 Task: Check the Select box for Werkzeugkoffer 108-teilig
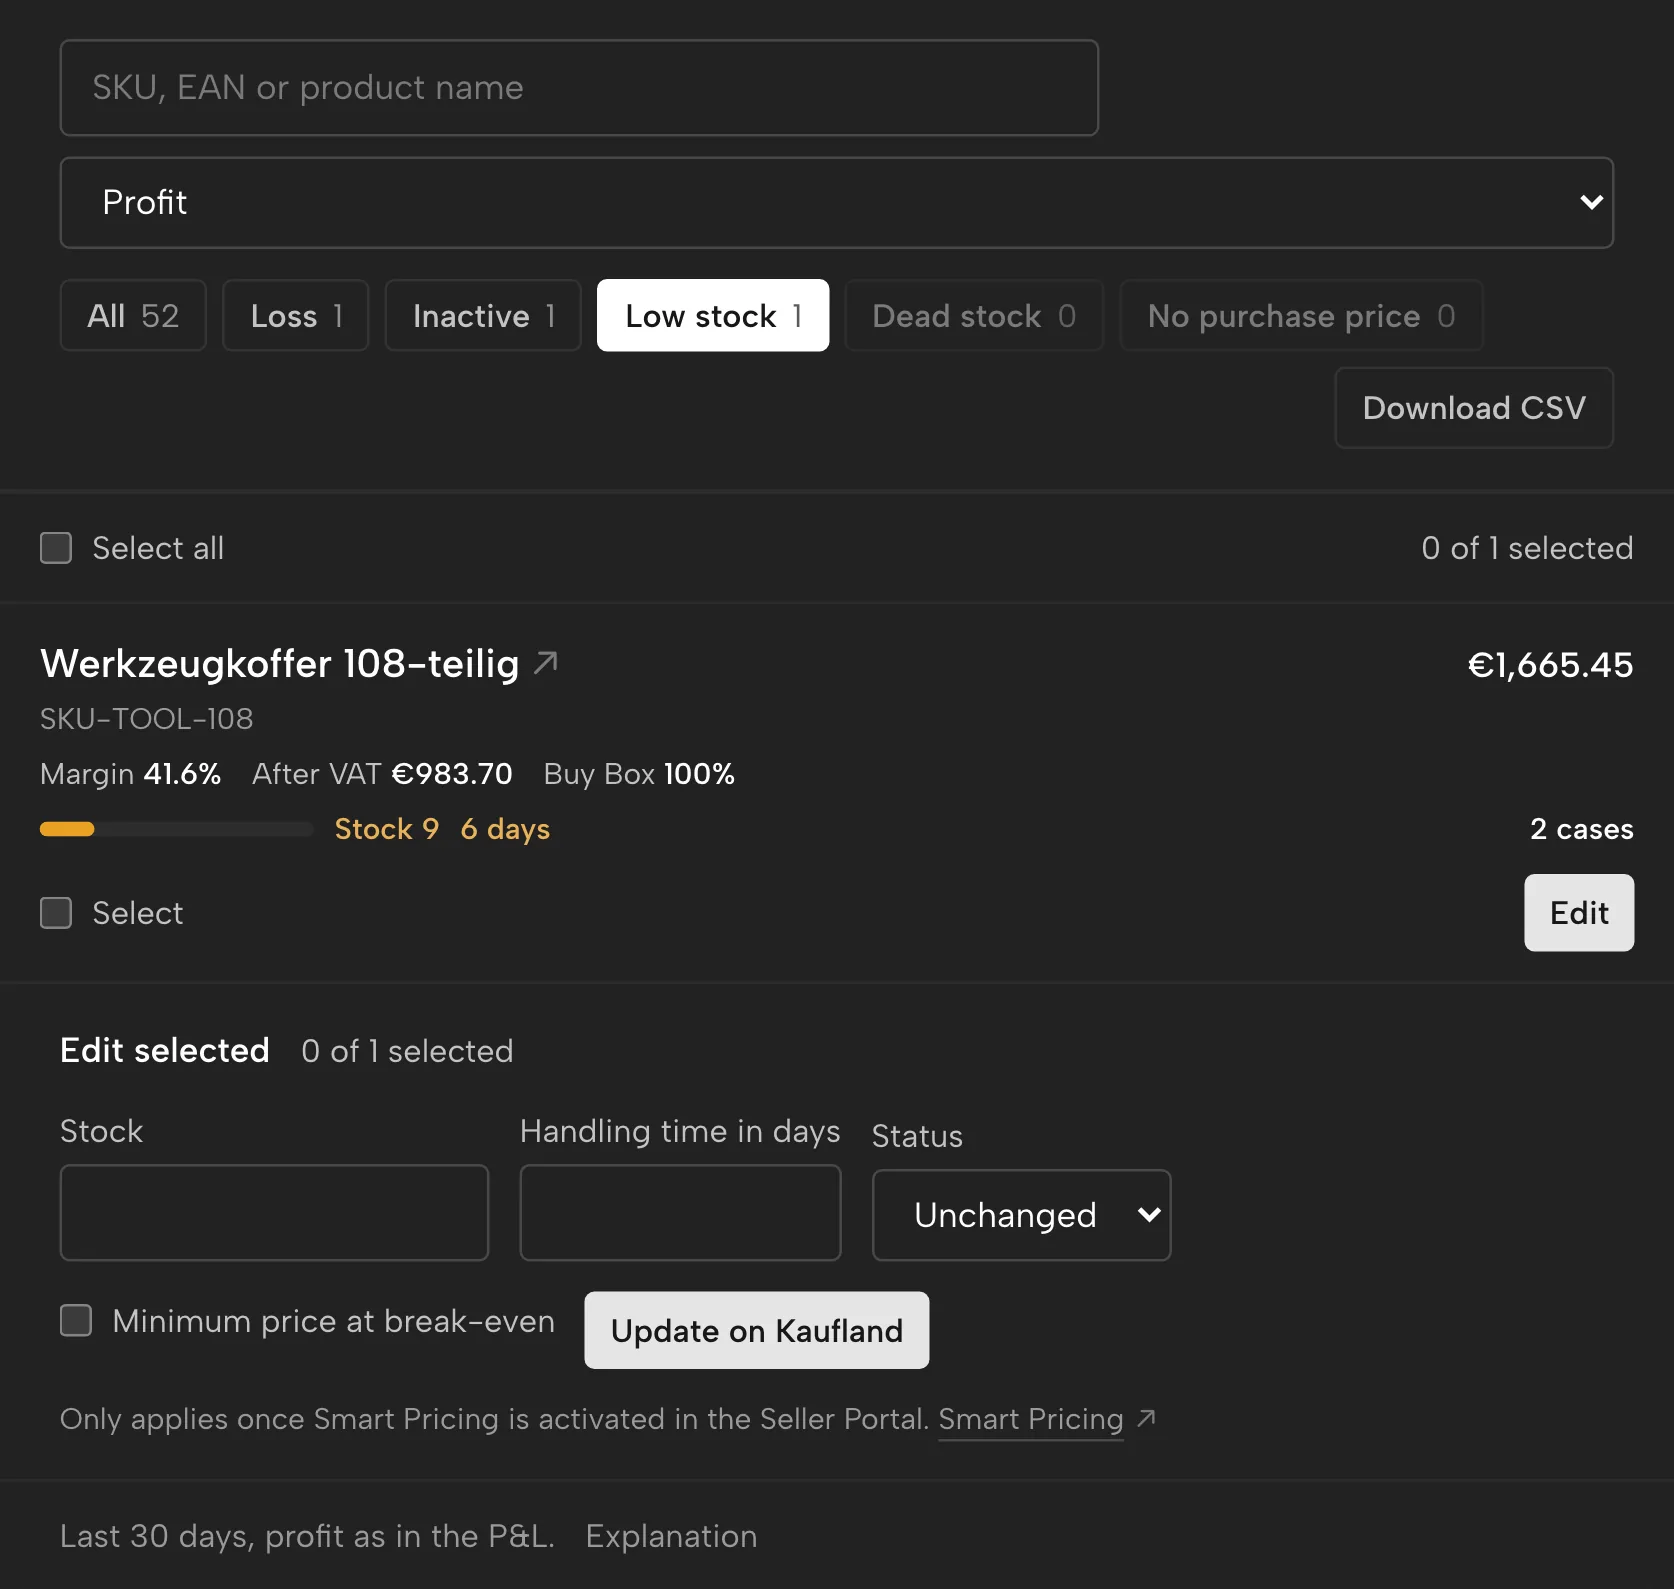(x=56, y=913)
